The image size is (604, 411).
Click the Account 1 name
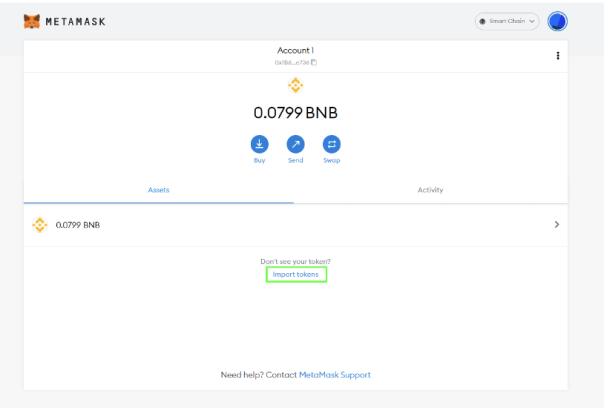coord(295,50)
